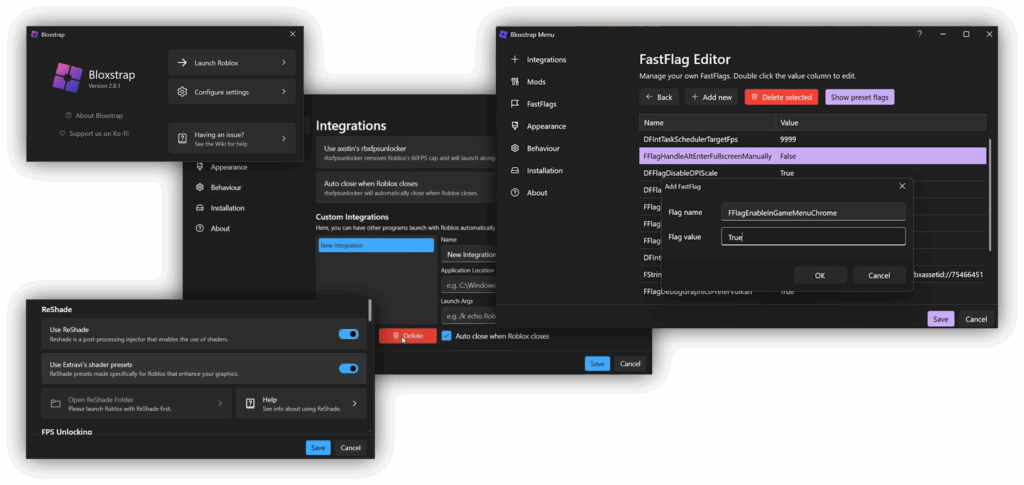
Task: Click the Flag value input field
Action: point(813,237)
